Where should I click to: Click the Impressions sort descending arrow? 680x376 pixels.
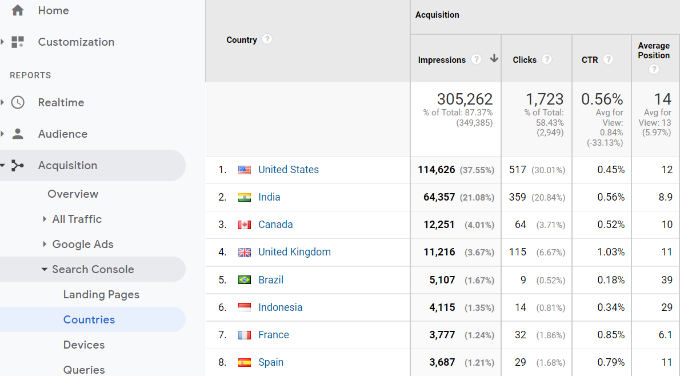point(494,59)
